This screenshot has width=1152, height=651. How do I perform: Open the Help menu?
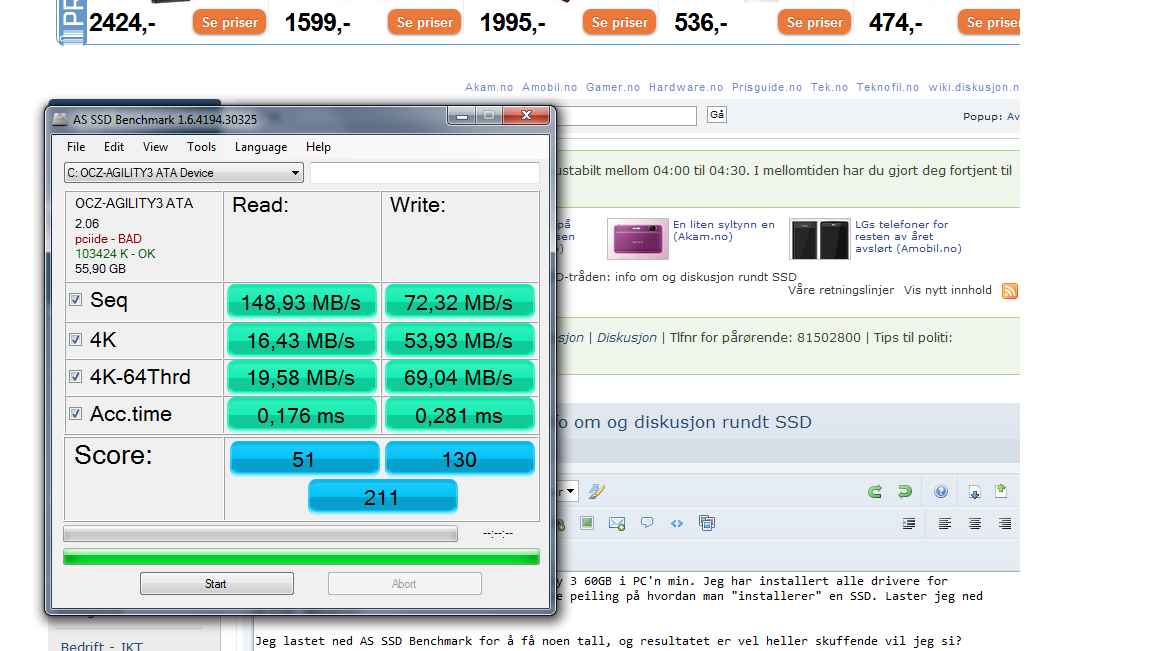pyautogui.click(x=318, y=147)
